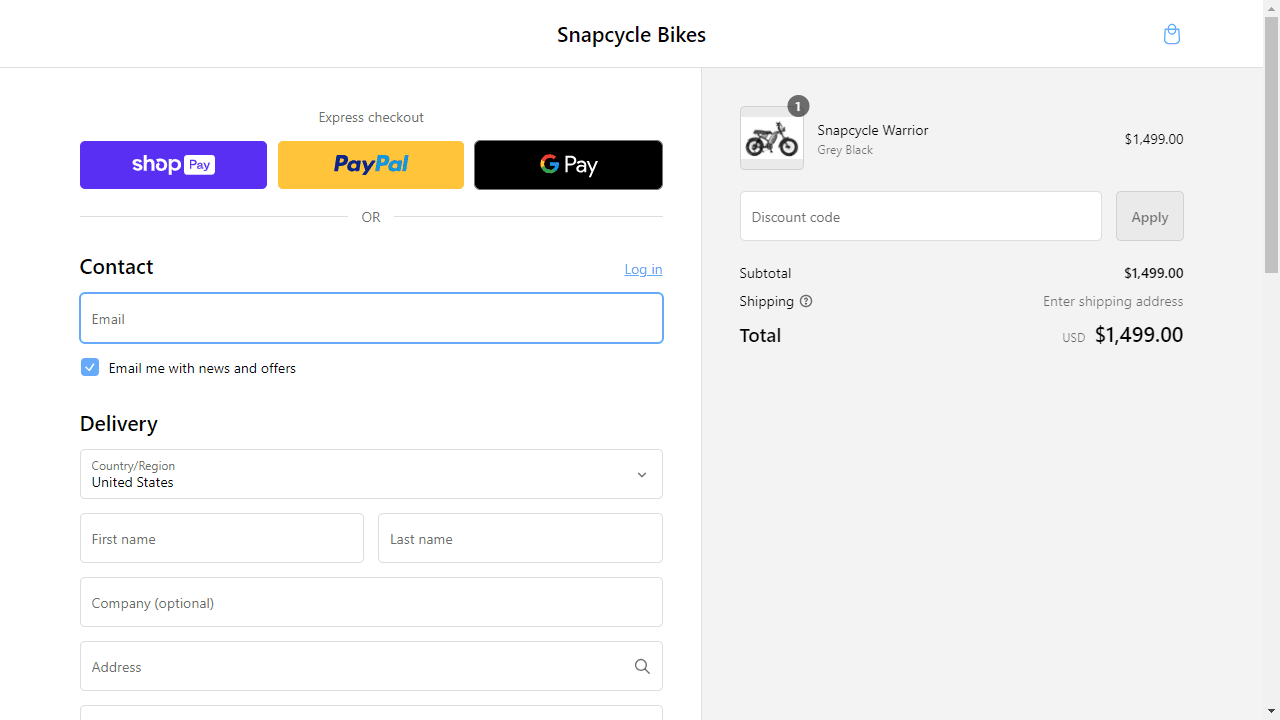This screenshot has height=720, width=1280.
Task: Click the address search magnifier icon
Action: click(642, 666)
